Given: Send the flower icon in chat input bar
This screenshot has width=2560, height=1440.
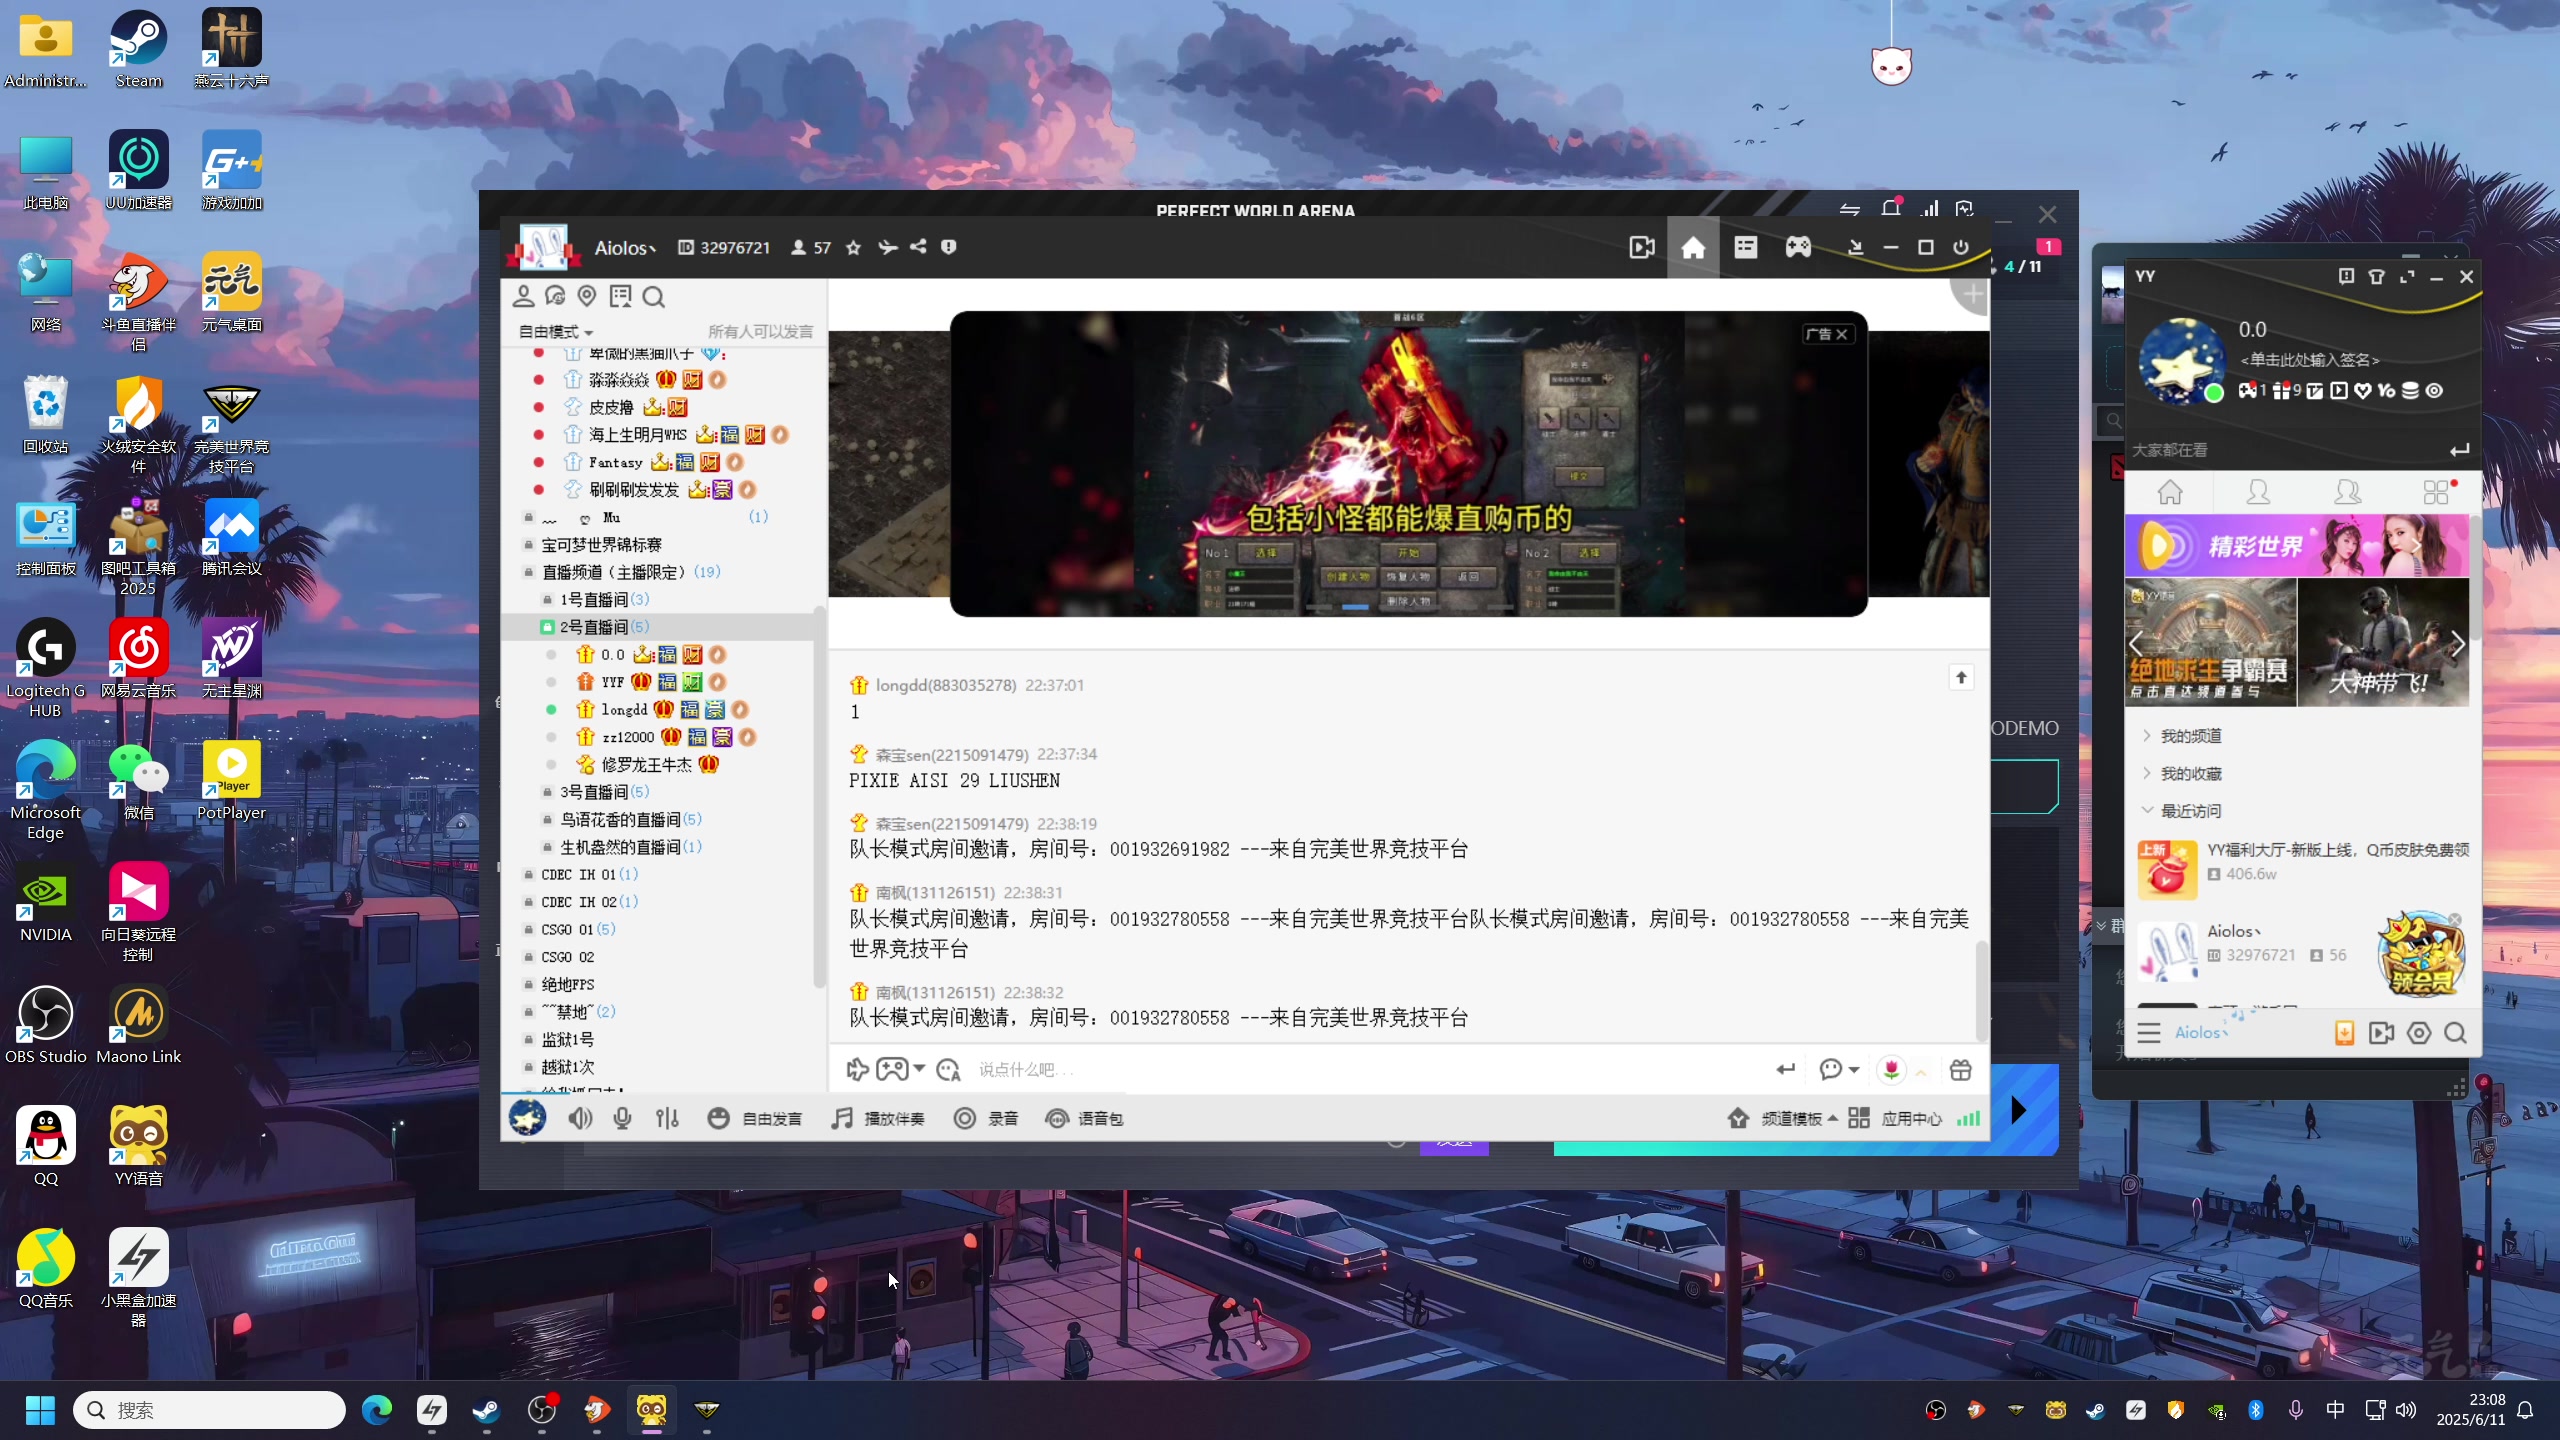Looking at the screenshot, I should pyautogui.click(x=1891, y=1069).
